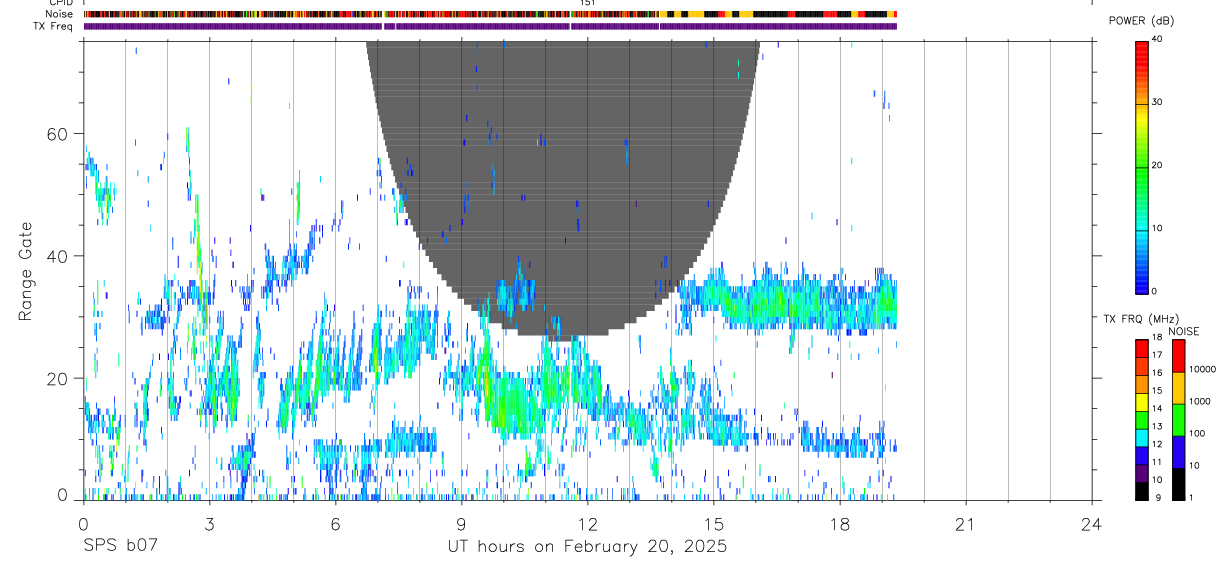
Task: Click Range Gate axis tick label '20'
Action: click(x=57, y=378)
